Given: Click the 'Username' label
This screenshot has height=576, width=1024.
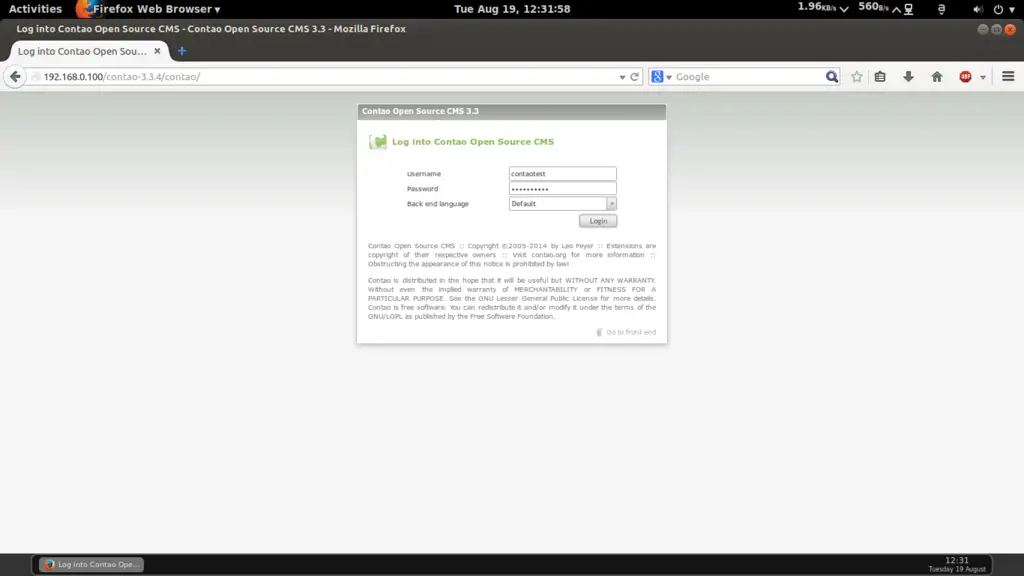Looking at the screenshot, I should 424,174.
